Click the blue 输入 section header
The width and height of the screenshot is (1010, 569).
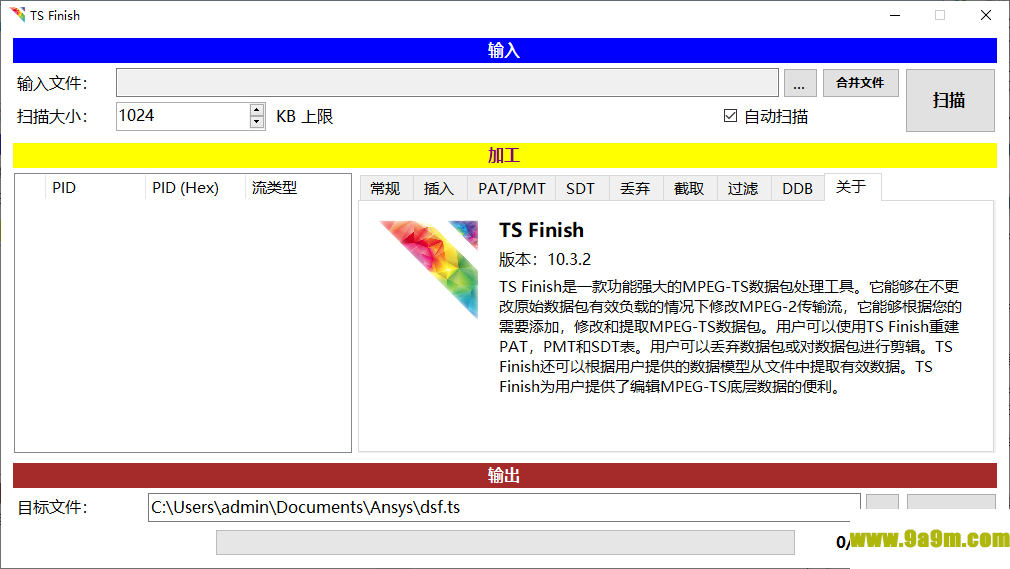point(505,50)
